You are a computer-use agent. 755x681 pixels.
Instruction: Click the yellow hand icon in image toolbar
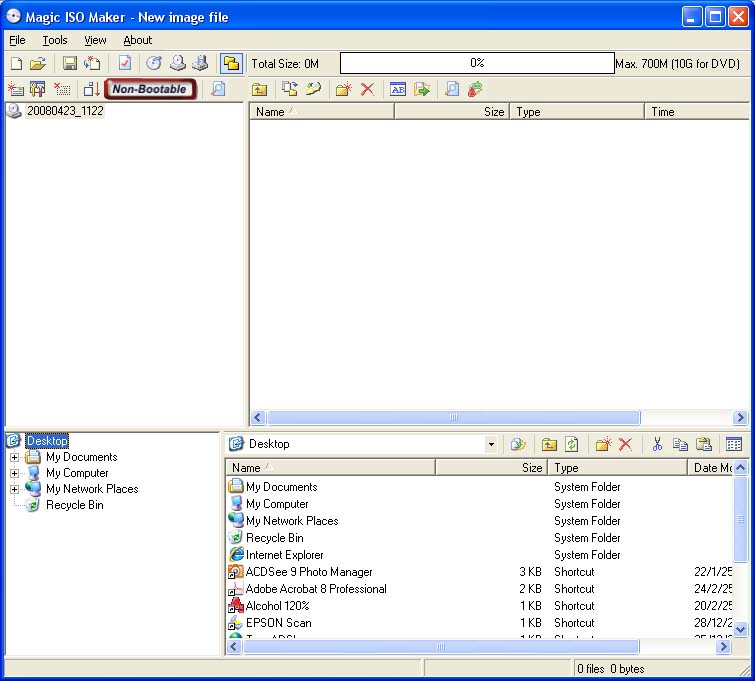tap(313, 89)
